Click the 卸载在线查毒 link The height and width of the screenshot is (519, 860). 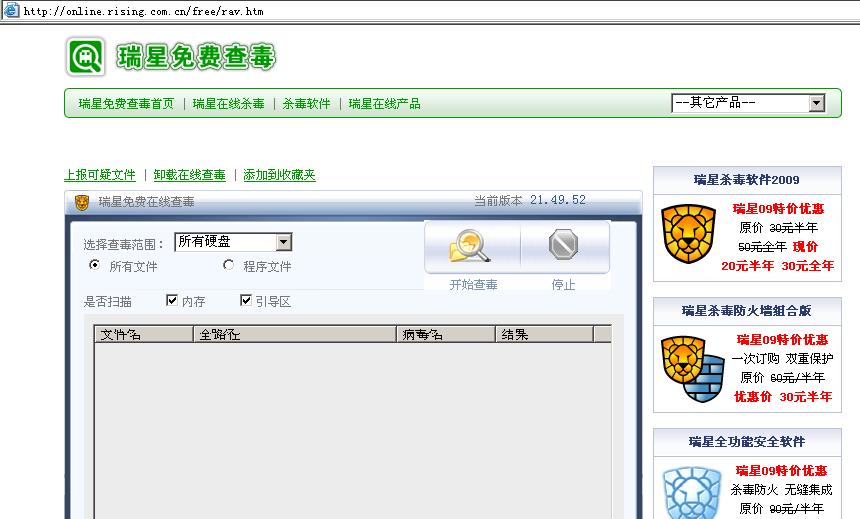point(190,175)
